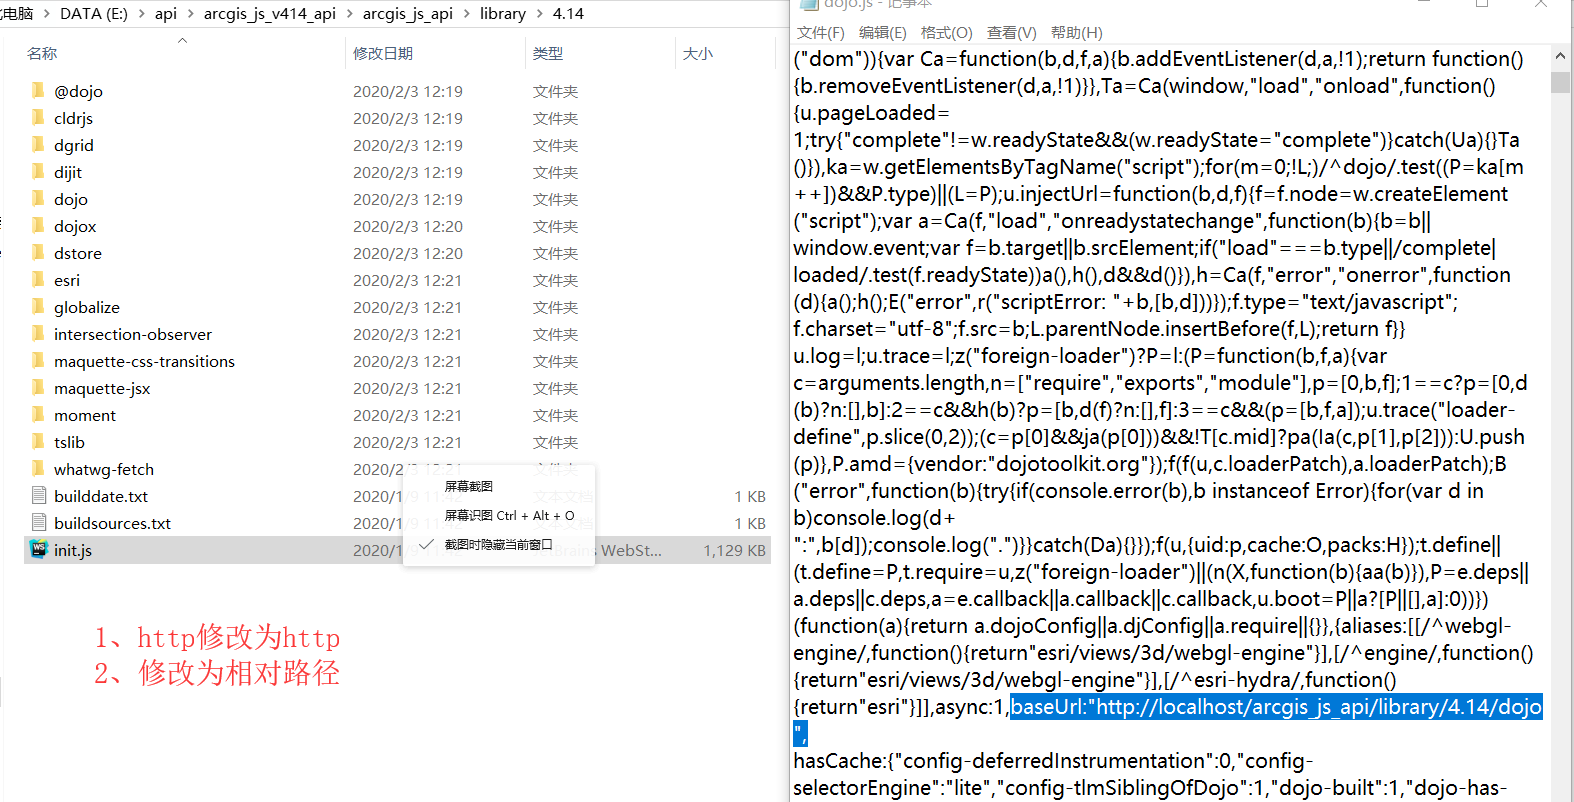
Task: Click the 4.14 breadcrumb segment
Action: (x=568, y=14)
